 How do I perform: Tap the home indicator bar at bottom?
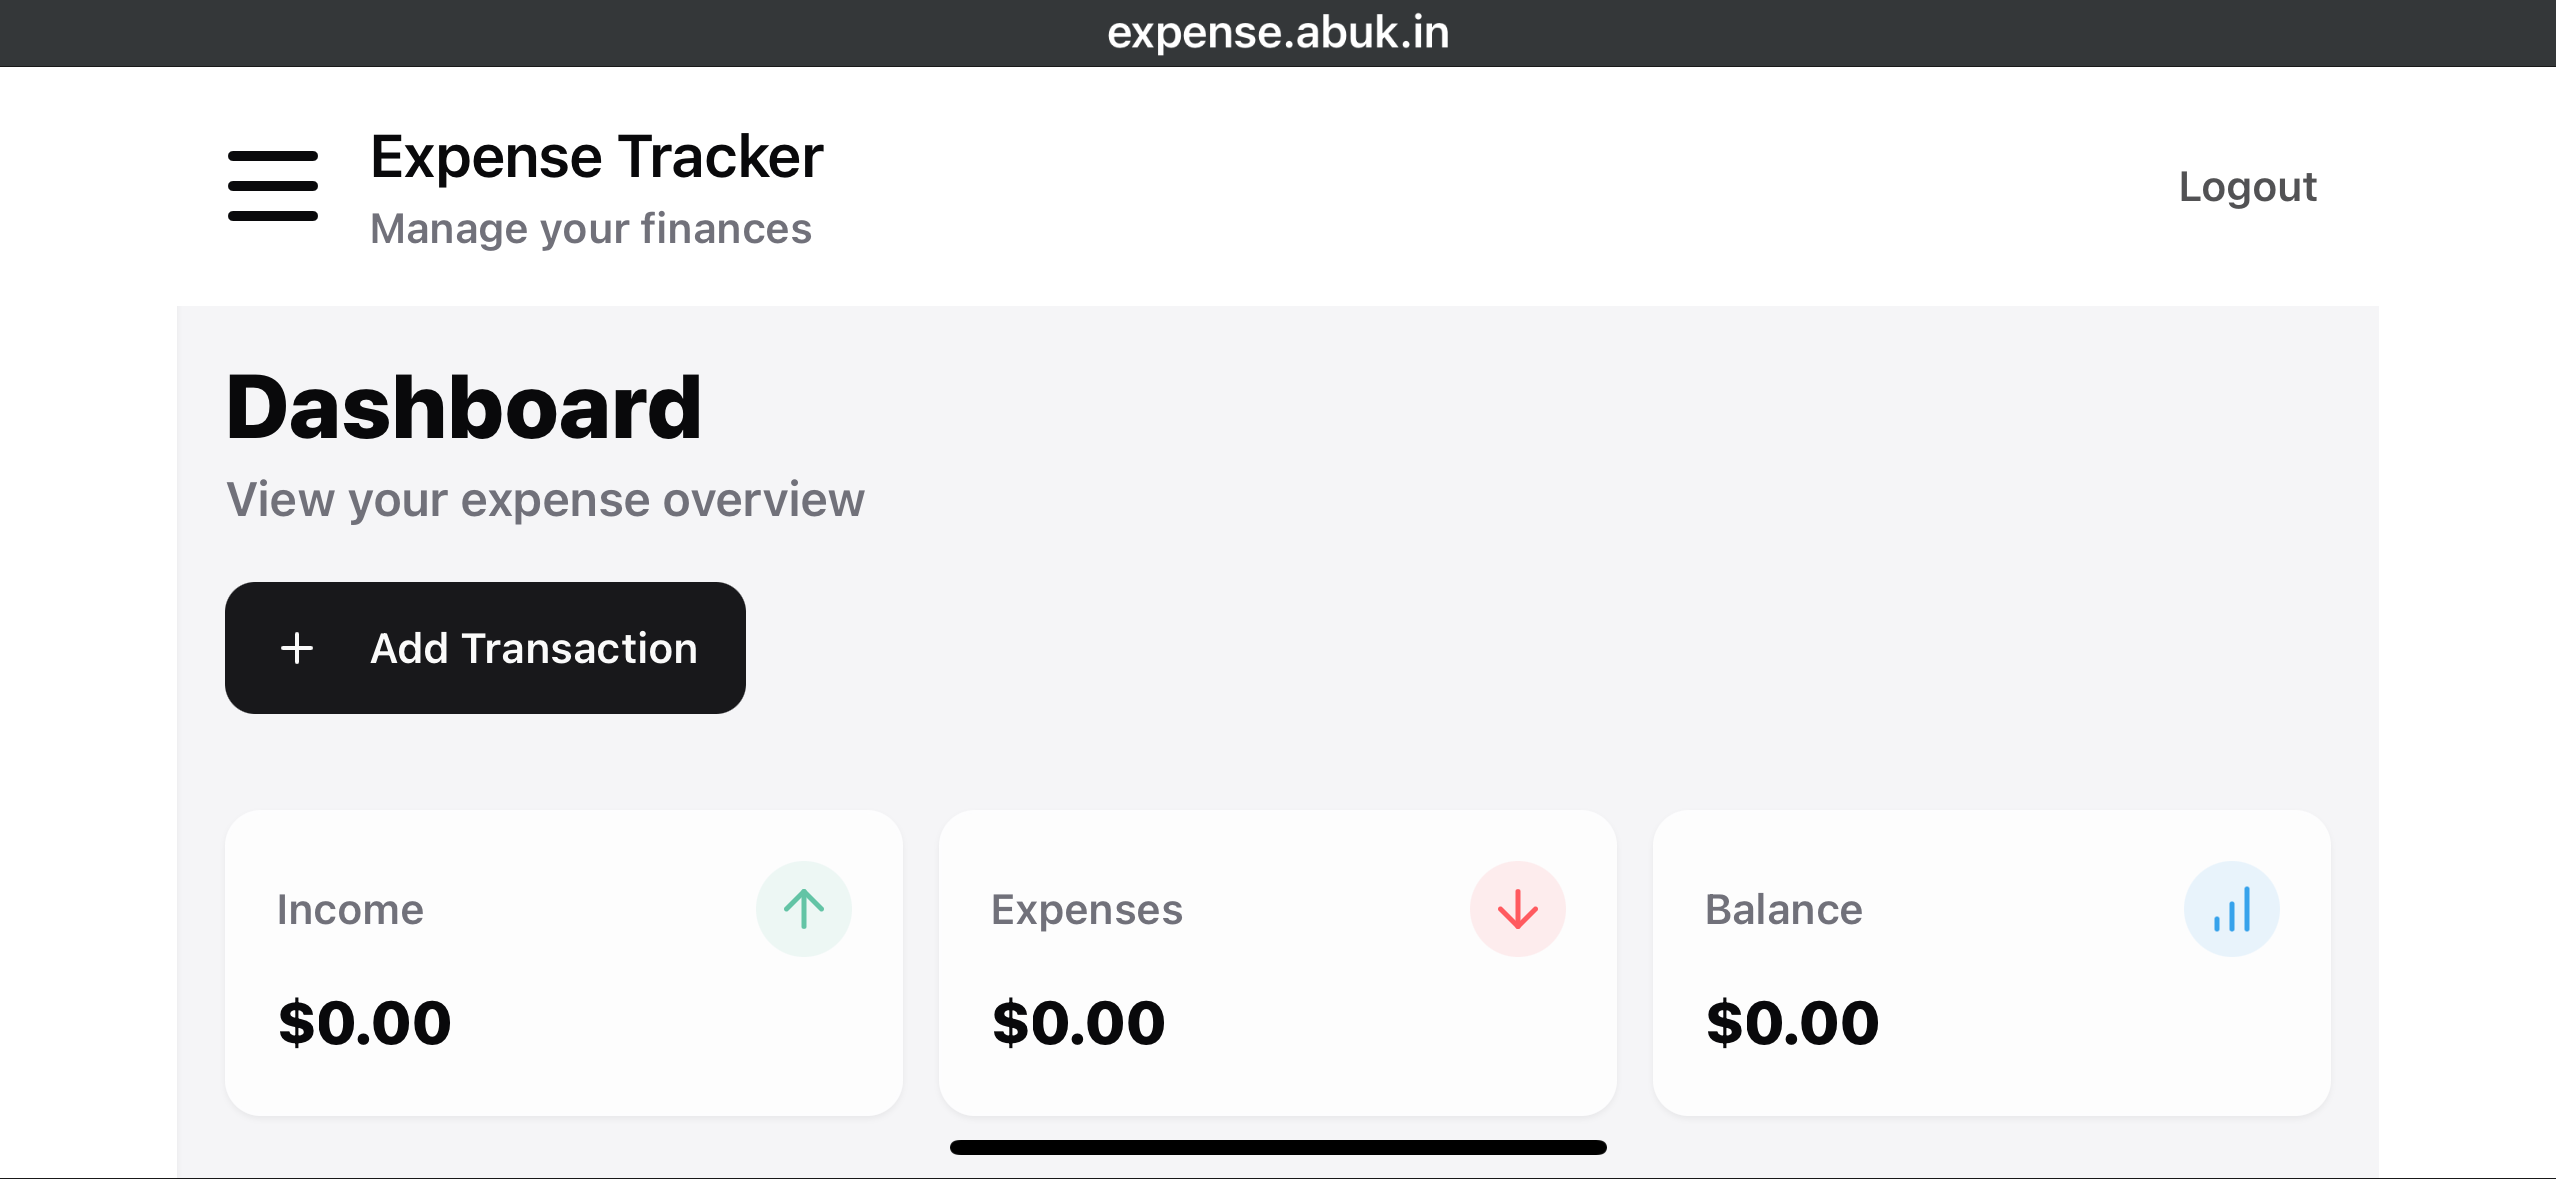coord(1278,1147)
